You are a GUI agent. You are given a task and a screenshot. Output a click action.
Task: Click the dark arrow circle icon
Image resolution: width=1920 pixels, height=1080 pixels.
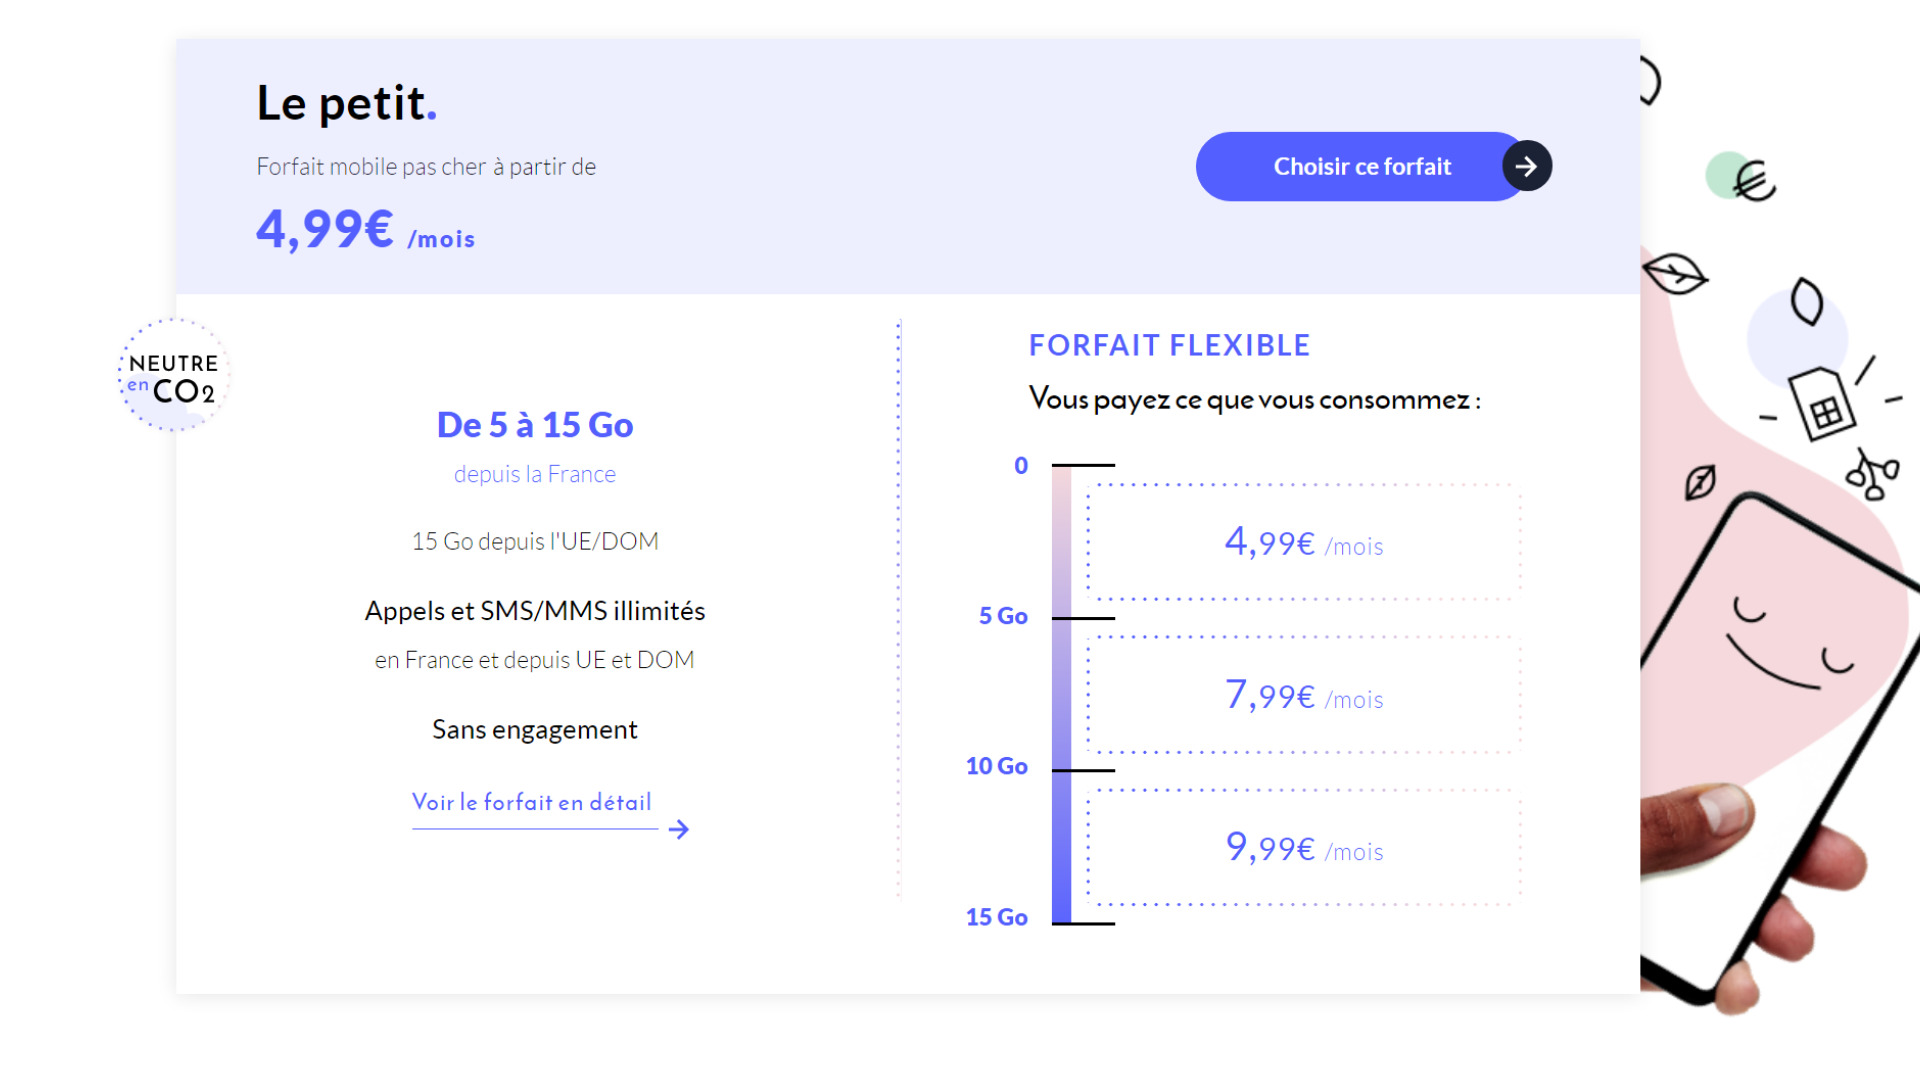pyautogui.click(x=1526, y=166)
